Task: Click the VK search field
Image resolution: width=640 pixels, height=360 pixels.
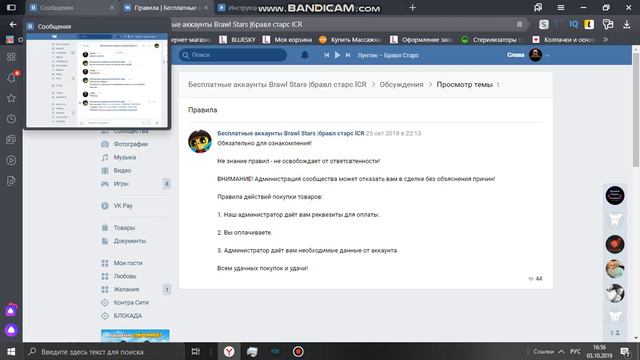Action: [233, 55]
